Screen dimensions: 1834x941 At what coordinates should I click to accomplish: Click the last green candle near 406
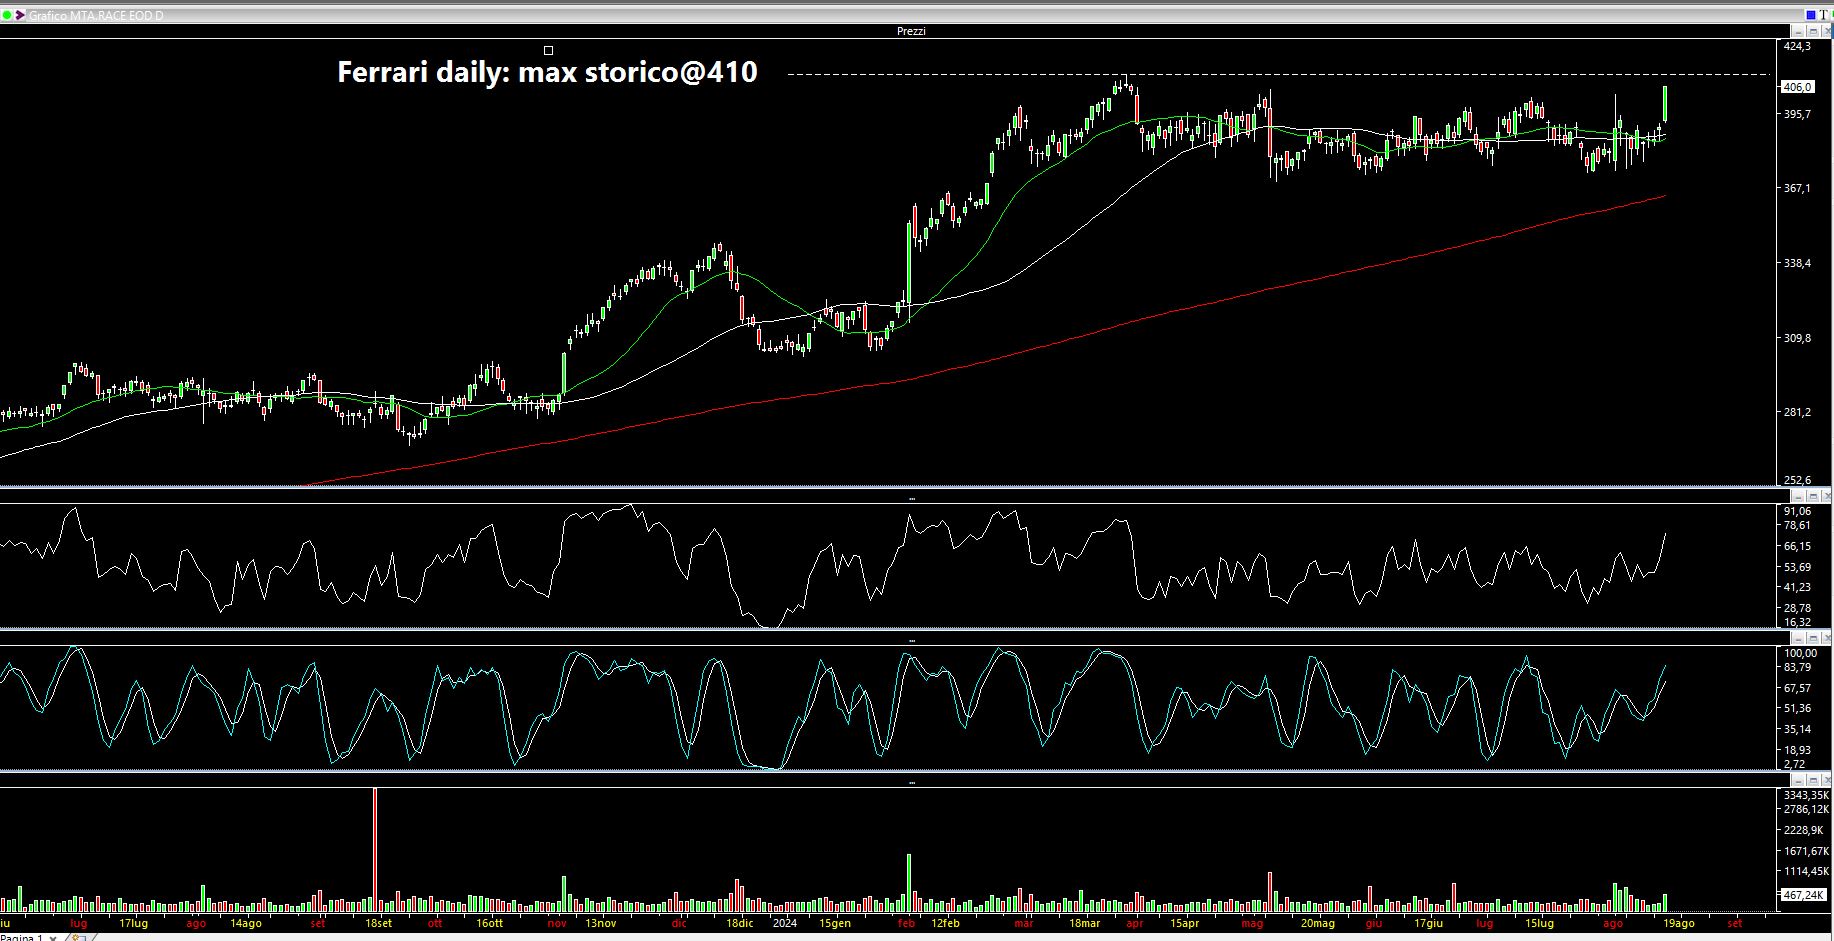click(1665, 104)
